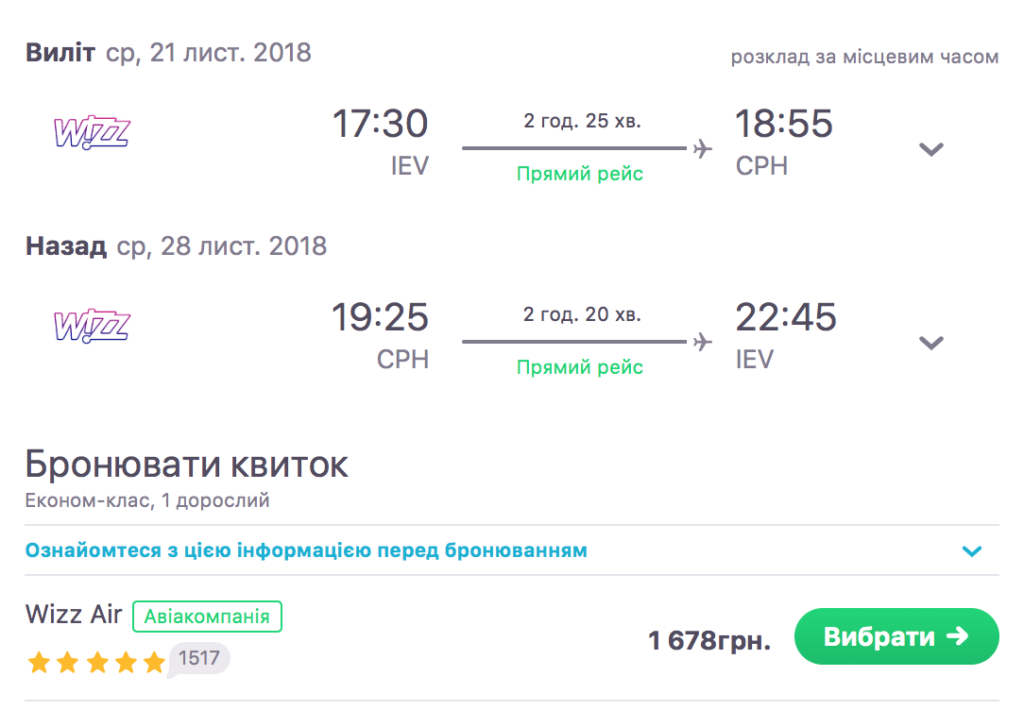
Task: Open the 1517 reviews count bubble
Action: 200,658
